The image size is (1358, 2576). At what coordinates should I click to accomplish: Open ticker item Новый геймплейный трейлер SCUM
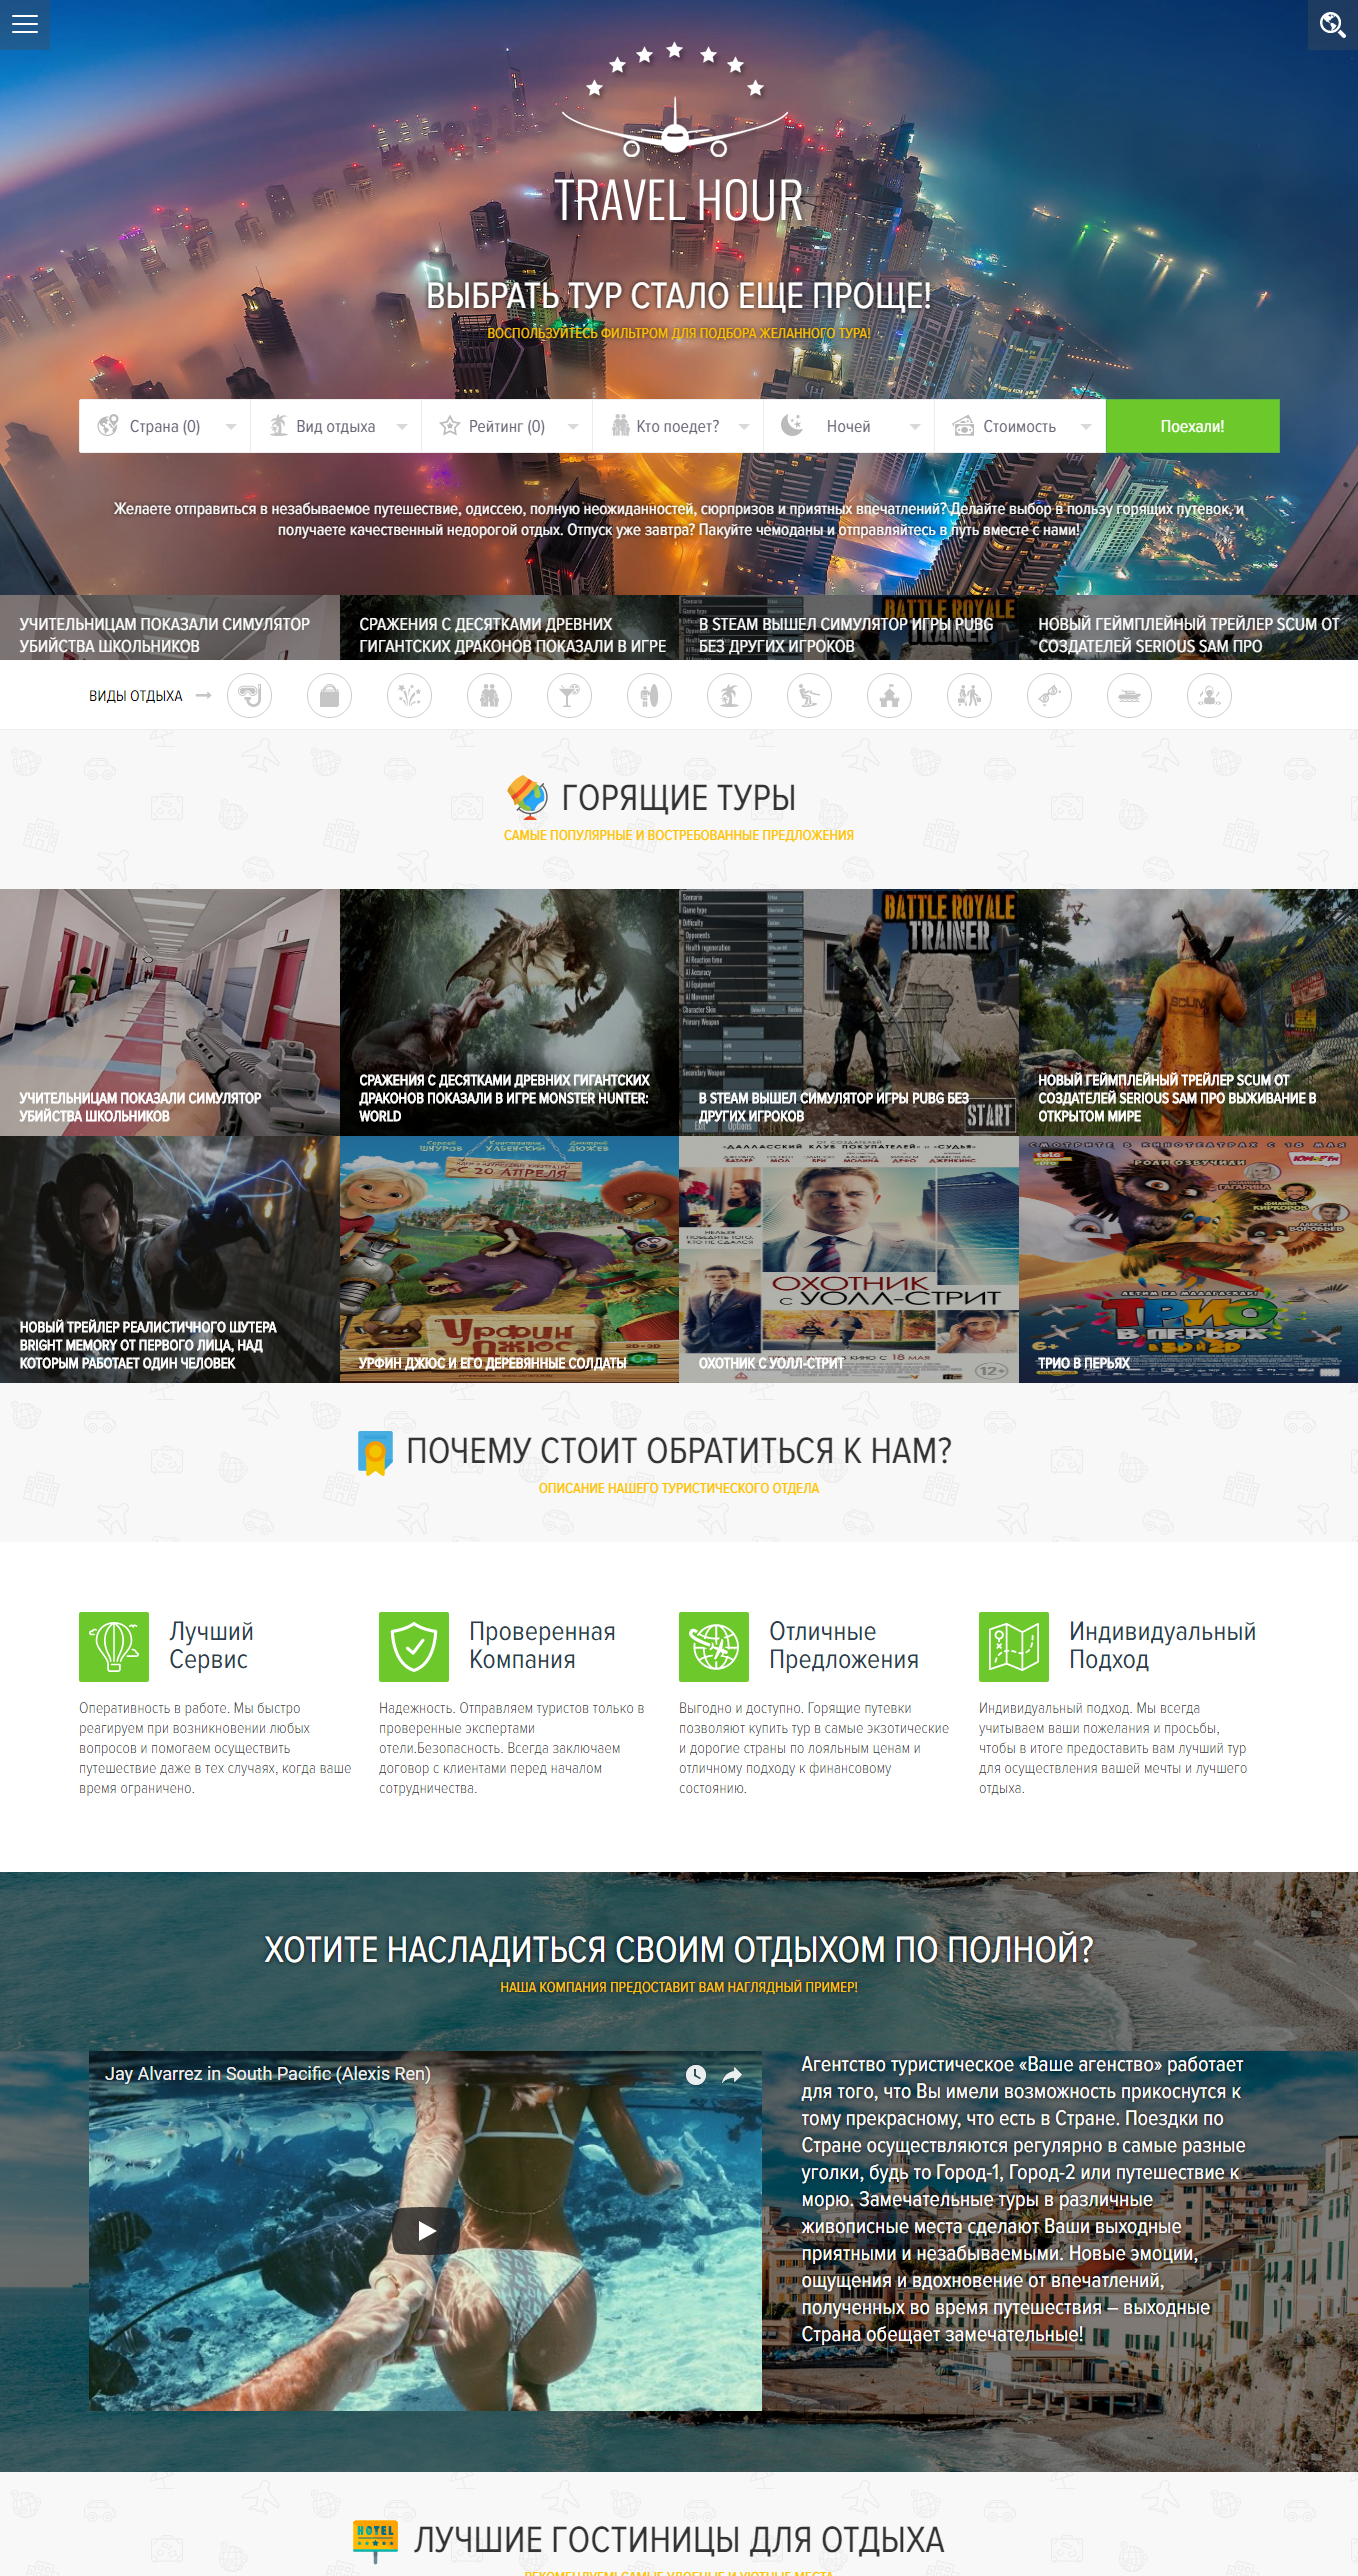click(1188, 628)
